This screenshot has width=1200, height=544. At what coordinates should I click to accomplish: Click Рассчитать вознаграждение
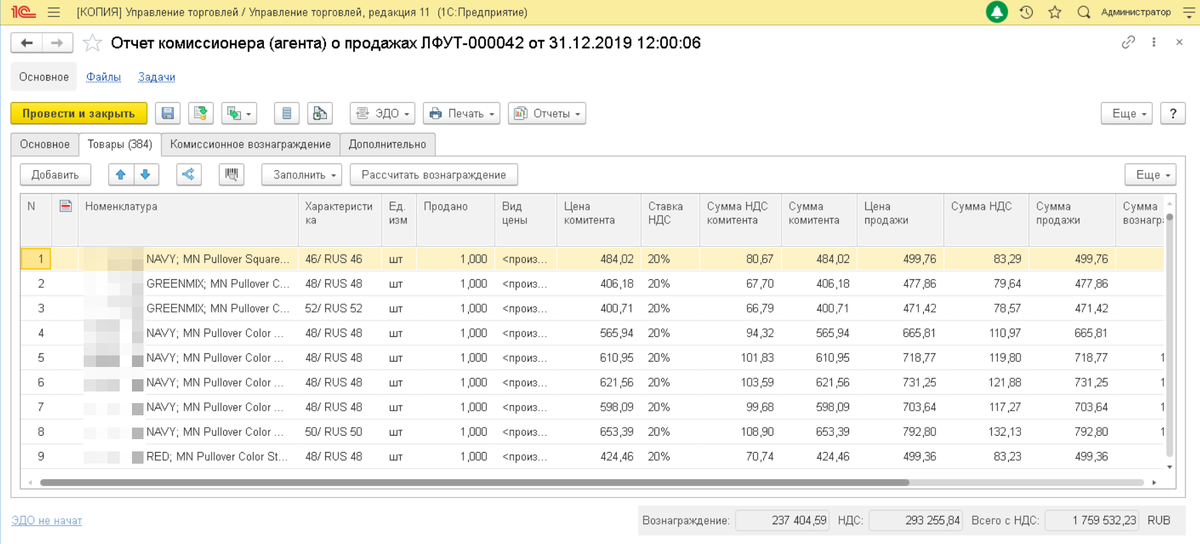(x=434, y=174)
